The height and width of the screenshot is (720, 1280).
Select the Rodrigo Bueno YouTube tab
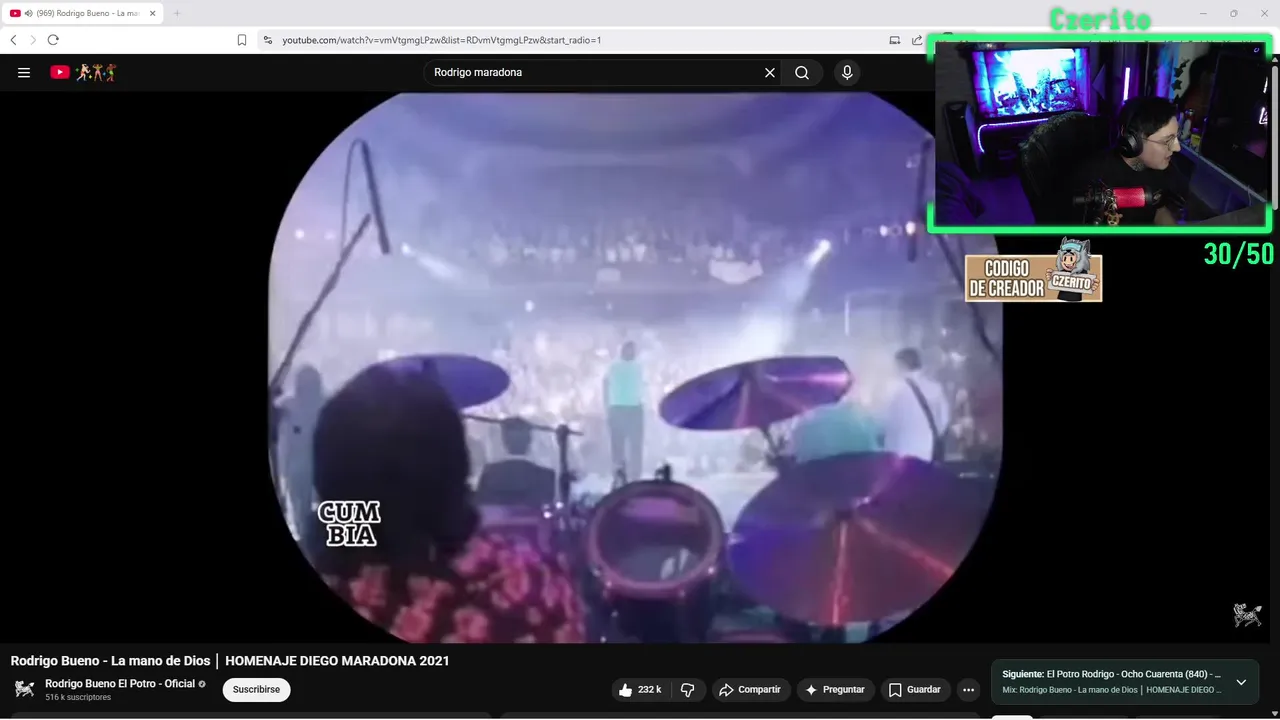point(83,13)
